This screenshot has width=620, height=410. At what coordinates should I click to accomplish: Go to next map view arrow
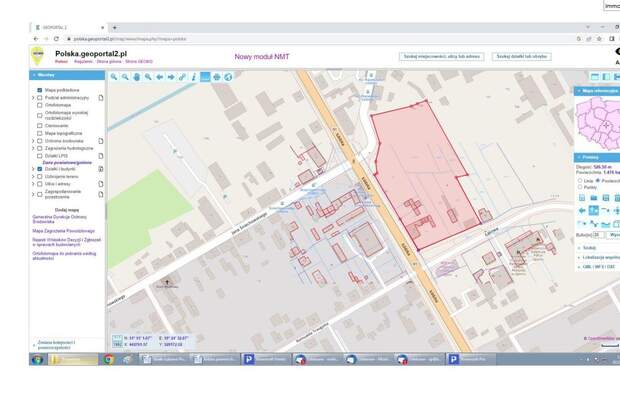pyautogui.click(x=170, y=77)
